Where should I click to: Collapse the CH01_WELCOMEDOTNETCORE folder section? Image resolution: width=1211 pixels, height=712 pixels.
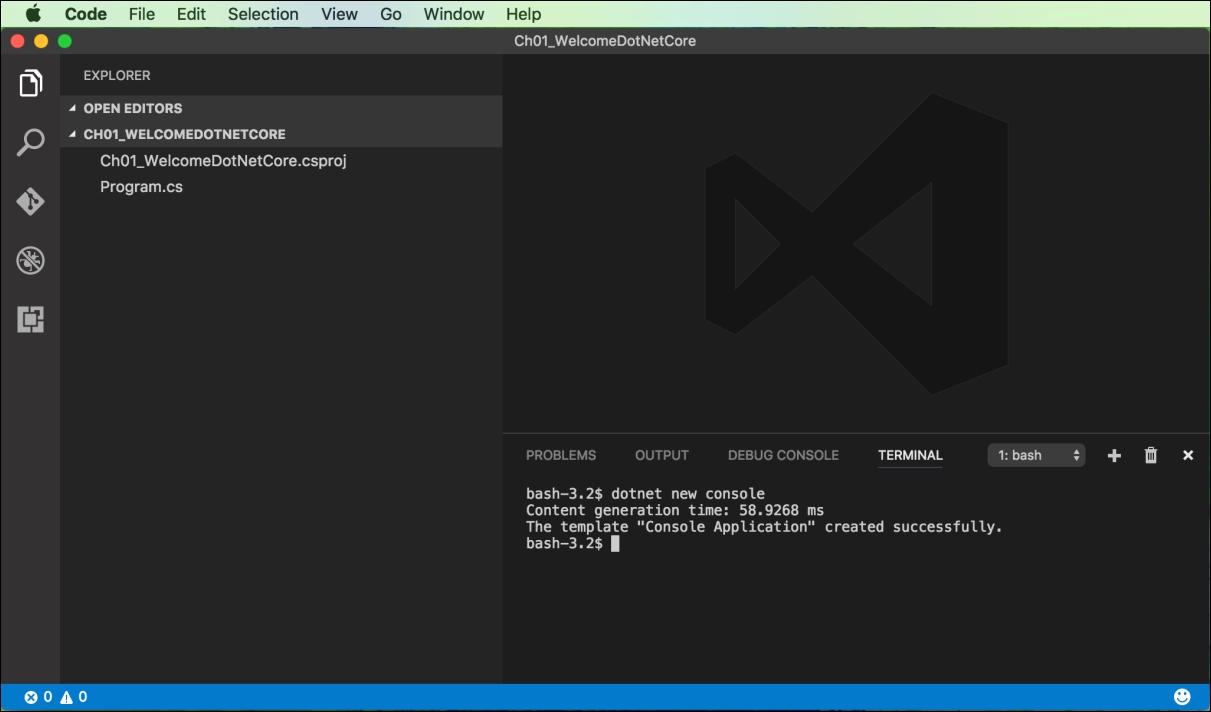pos(280,134)
